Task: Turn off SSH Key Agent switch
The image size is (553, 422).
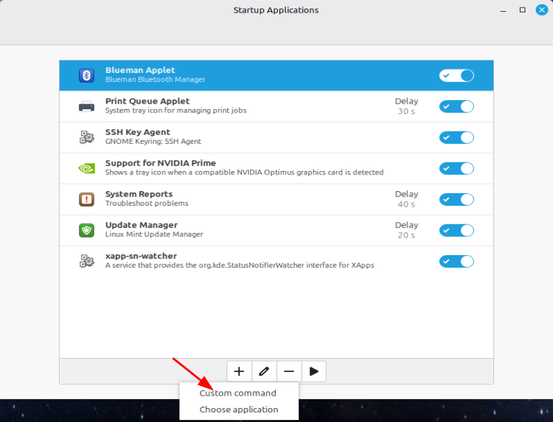Action: coord(456,137)
